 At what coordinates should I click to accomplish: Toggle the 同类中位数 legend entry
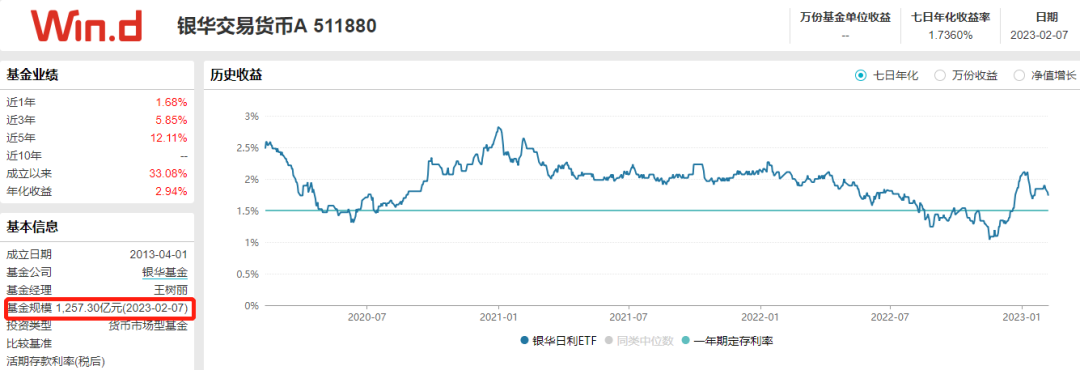[638, 340]
